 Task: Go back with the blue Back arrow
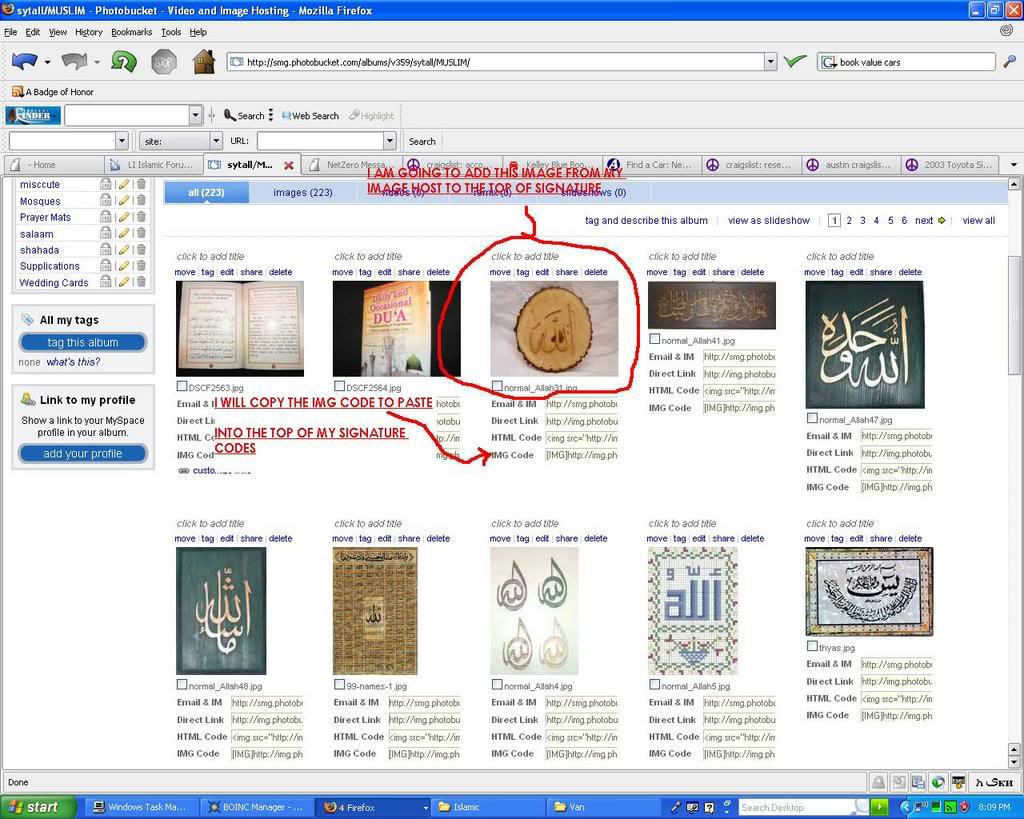point(25,61)
